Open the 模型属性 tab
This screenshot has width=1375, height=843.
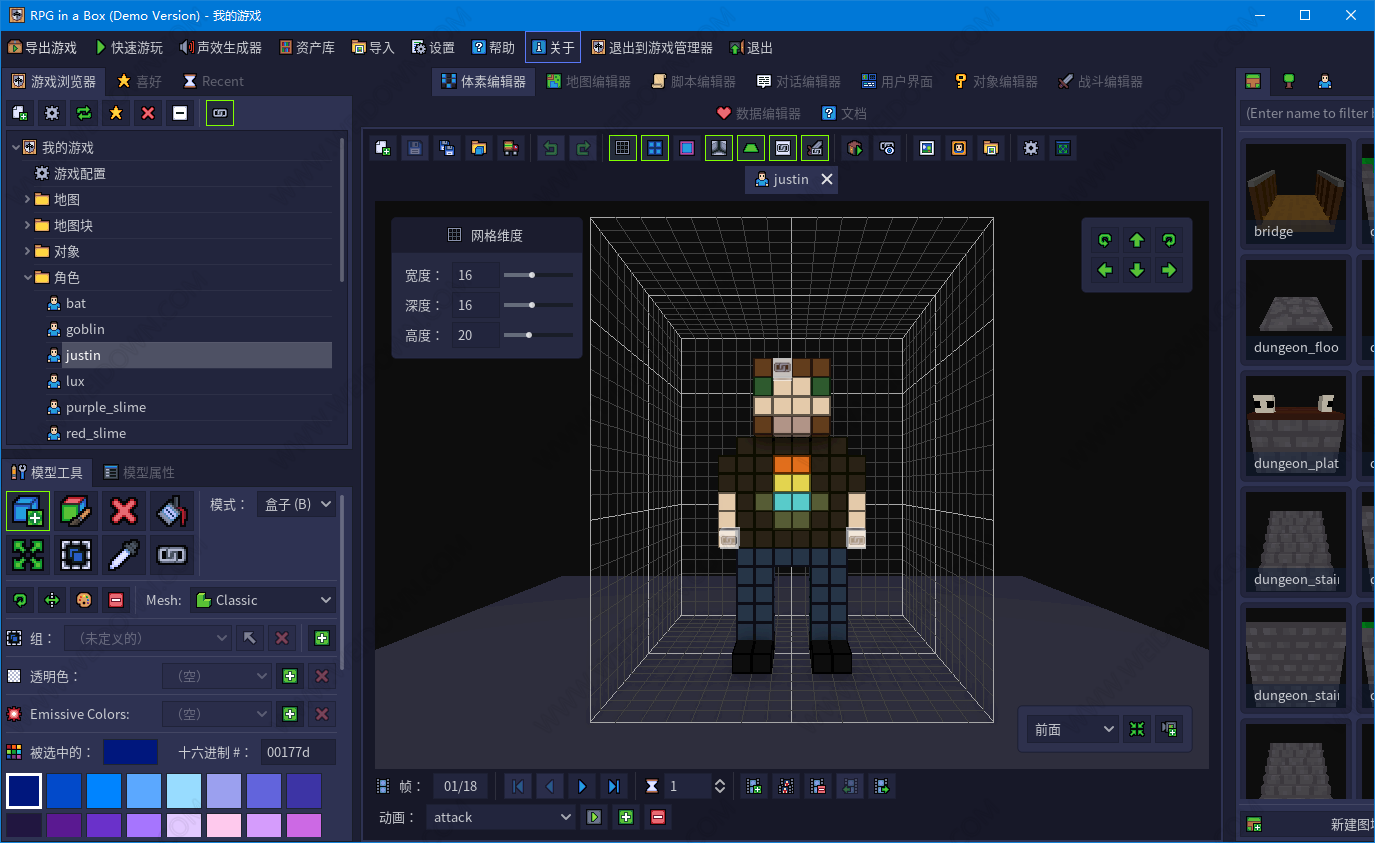pos(139,472)
